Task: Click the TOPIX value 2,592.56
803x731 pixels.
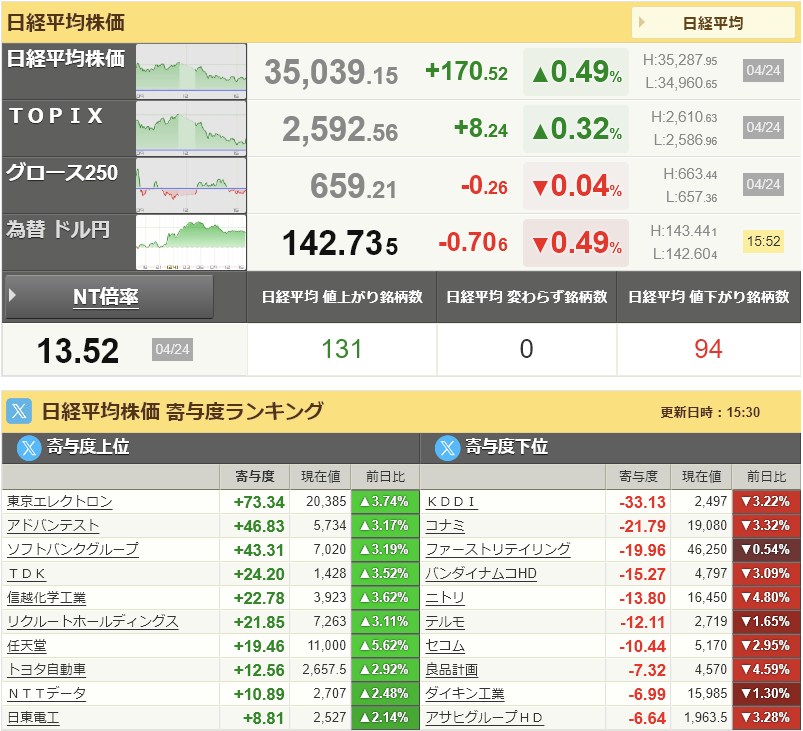Action: pos(340,129)
